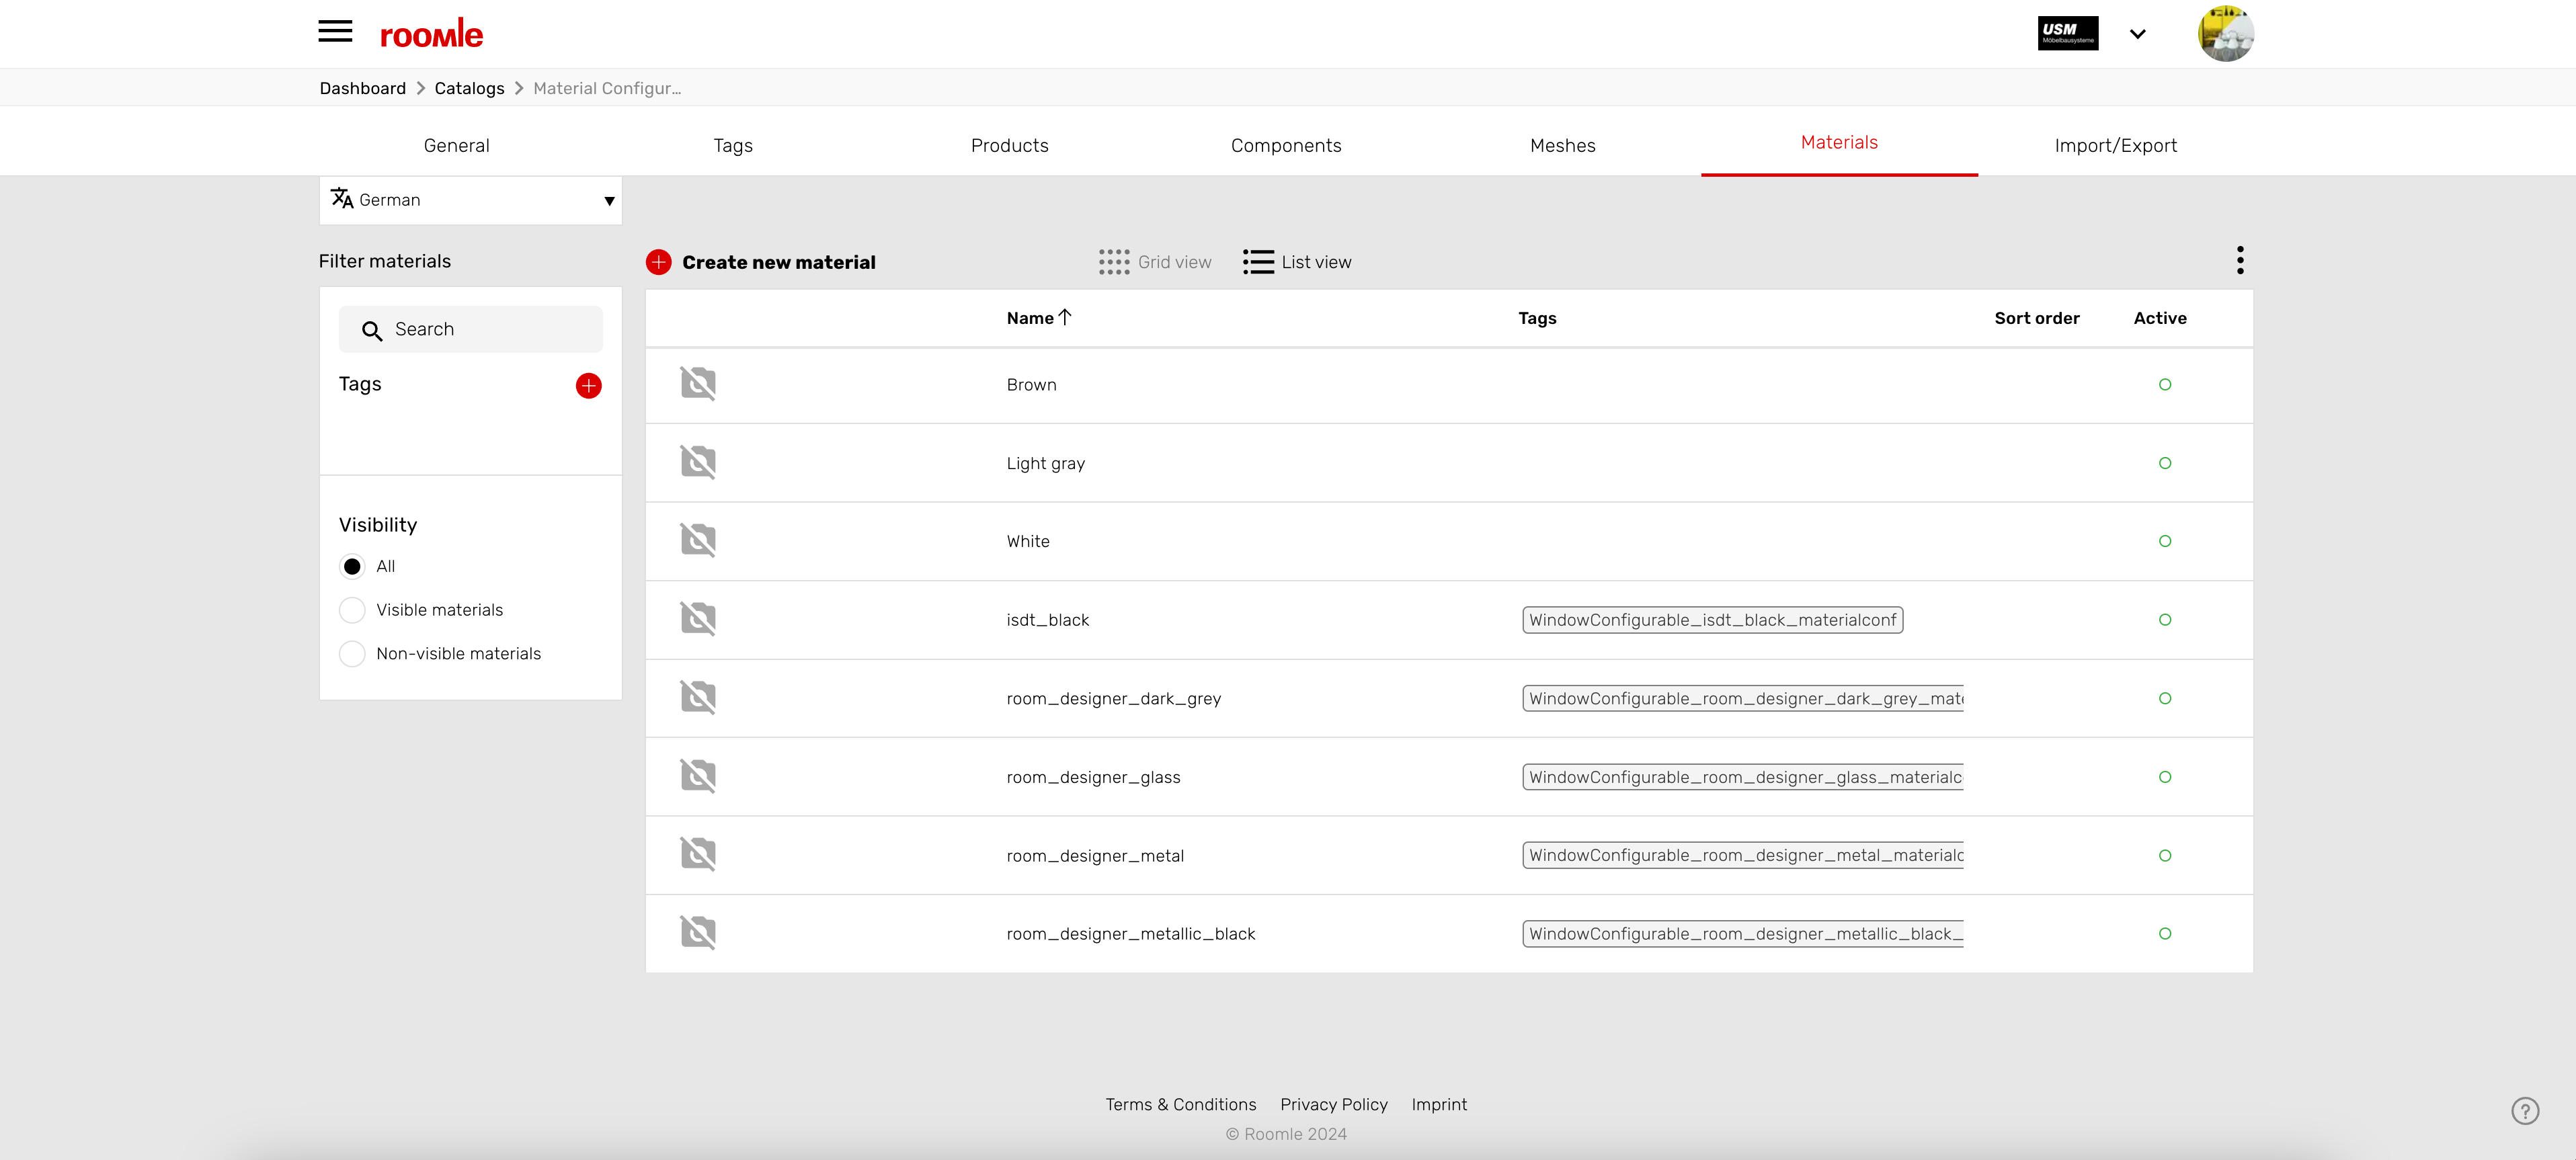Open the Import/Export tab
Image resolution: width=2576 pixels, height=1160 pixels.
point(2115,146)
